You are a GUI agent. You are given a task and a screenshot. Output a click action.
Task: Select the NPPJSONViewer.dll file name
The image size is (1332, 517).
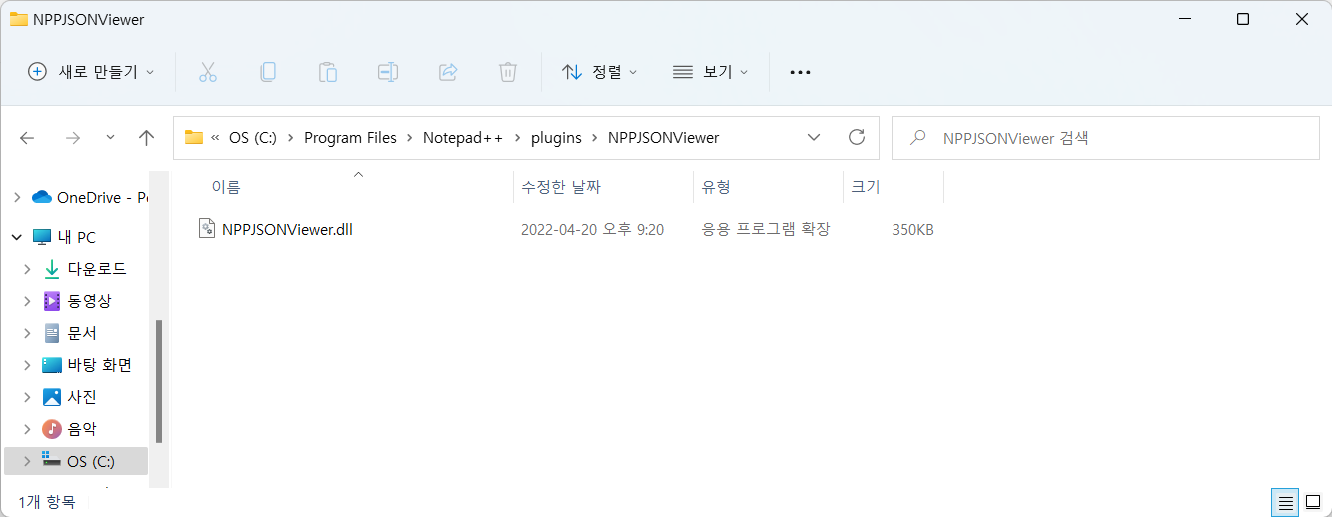287,229
